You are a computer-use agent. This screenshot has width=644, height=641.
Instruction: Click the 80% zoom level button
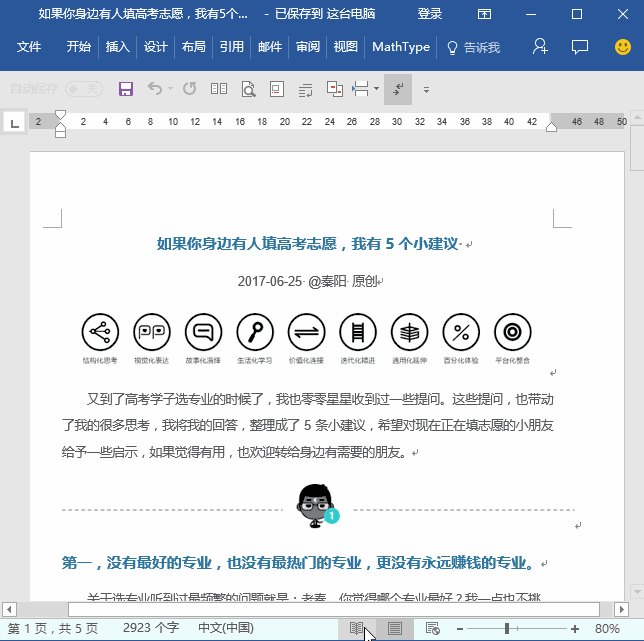click(x=607, y=628)
